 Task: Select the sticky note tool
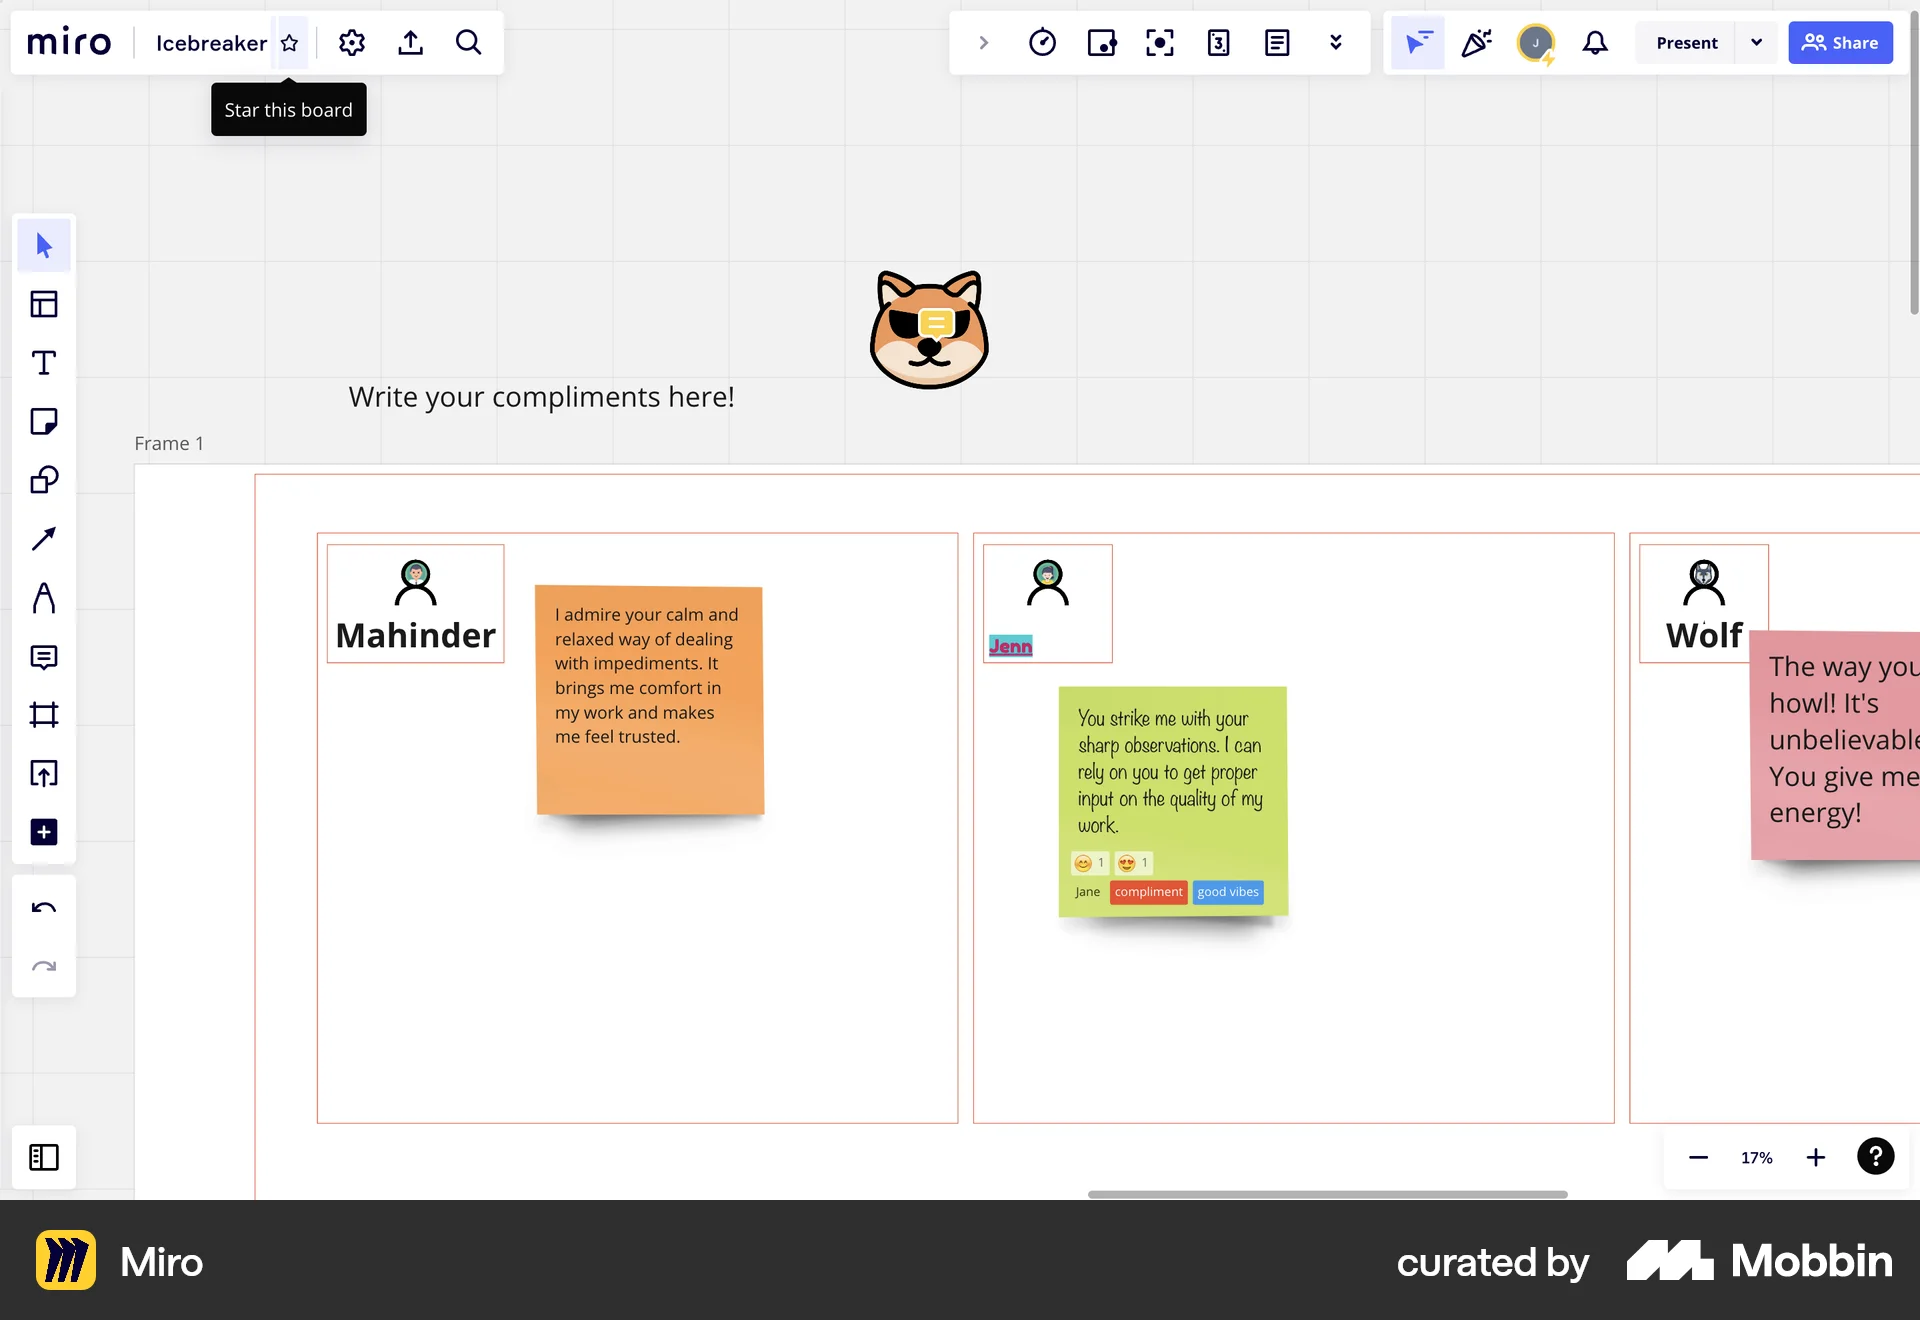(x=44, y=421)
